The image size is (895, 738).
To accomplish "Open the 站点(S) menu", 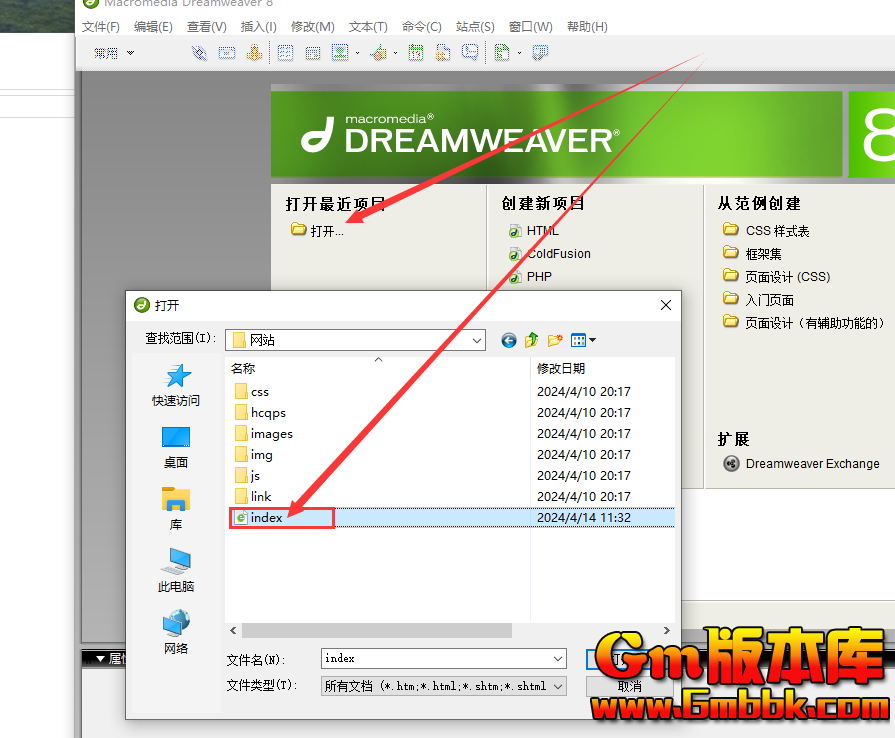I will (x=475, y=27).
